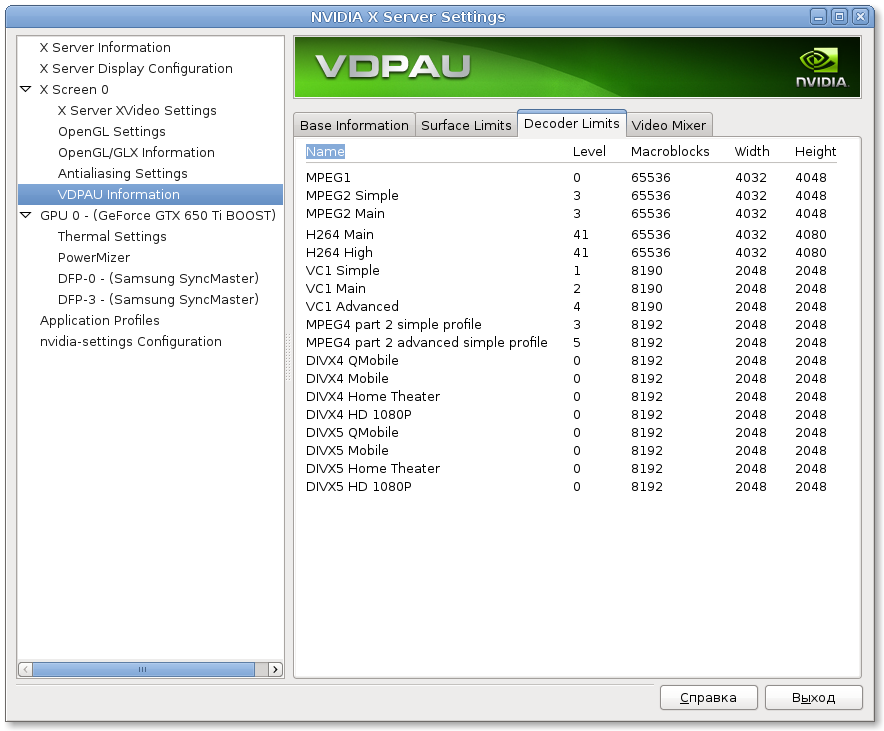Click the Macroblocks column header
The width and height of the screenshot is (884, 731).
(x=670, y=152)
